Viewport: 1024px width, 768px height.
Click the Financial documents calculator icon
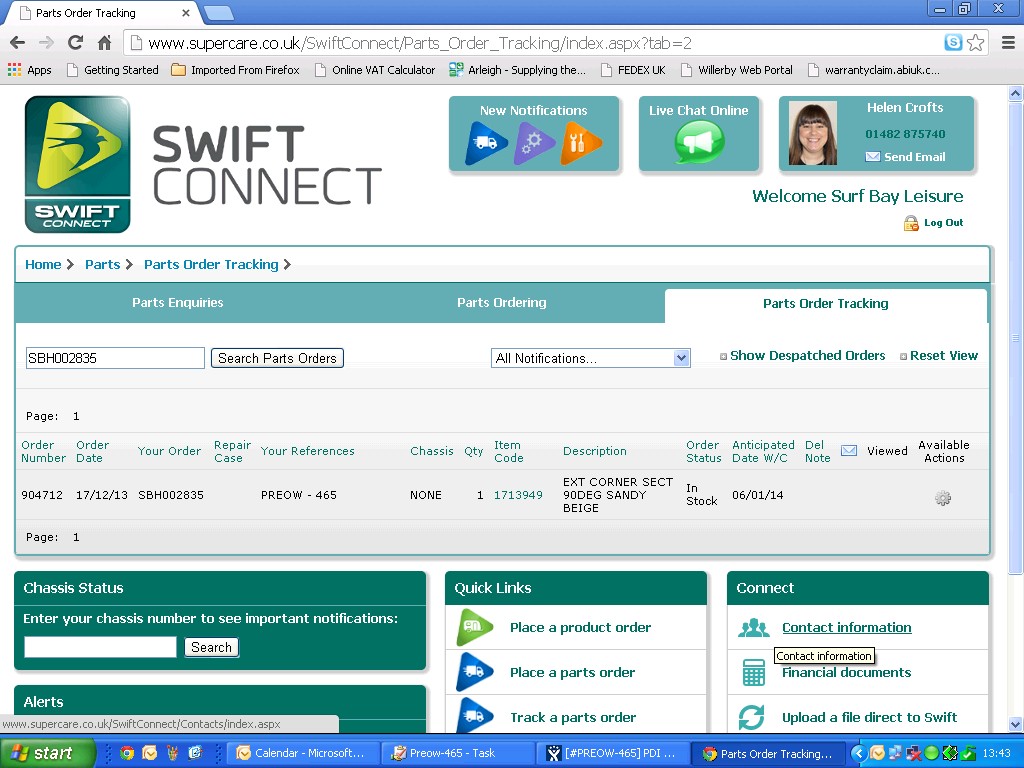click(x=753, y=673)
